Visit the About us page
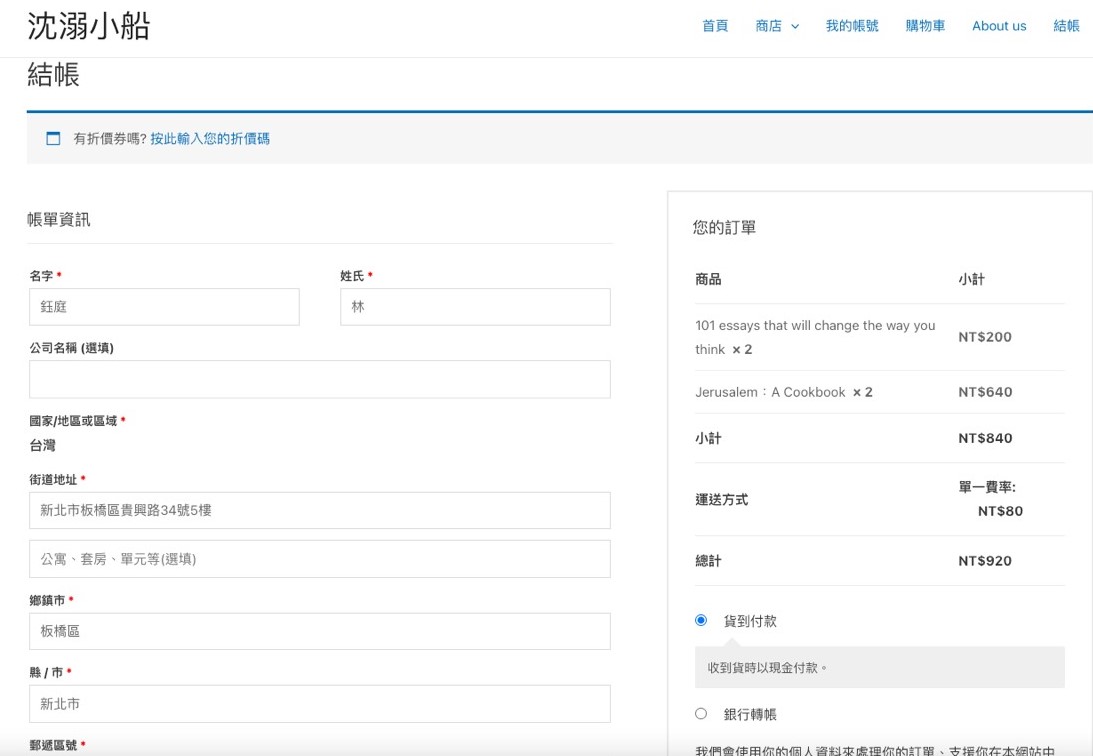 pyautogui.click(x=999, y=26)
